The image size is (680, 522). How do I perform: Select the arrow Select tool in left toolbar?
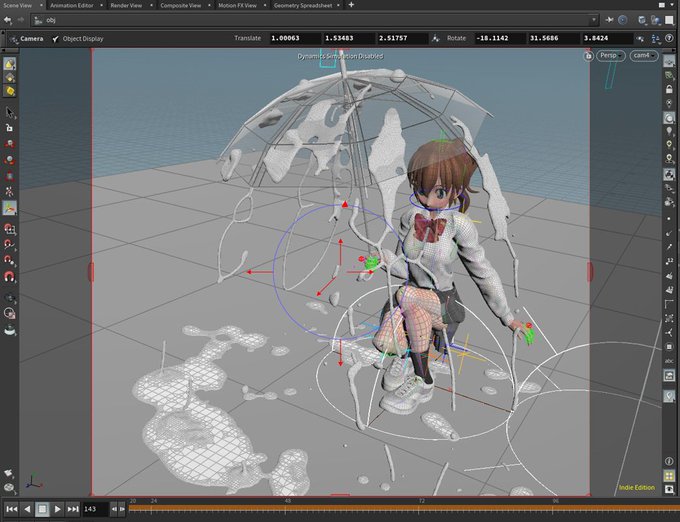tap(9, 112)
